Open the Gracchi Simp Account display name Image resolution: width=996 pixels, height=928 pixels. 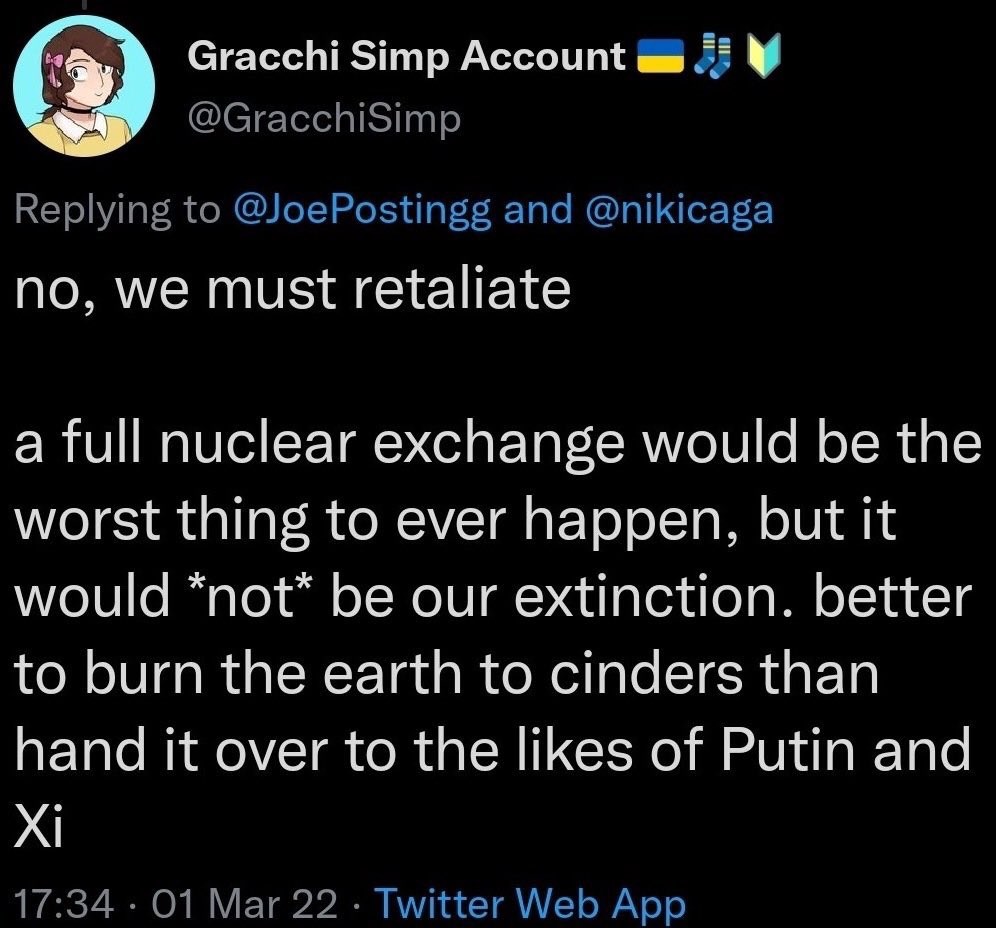click(407, 58)
